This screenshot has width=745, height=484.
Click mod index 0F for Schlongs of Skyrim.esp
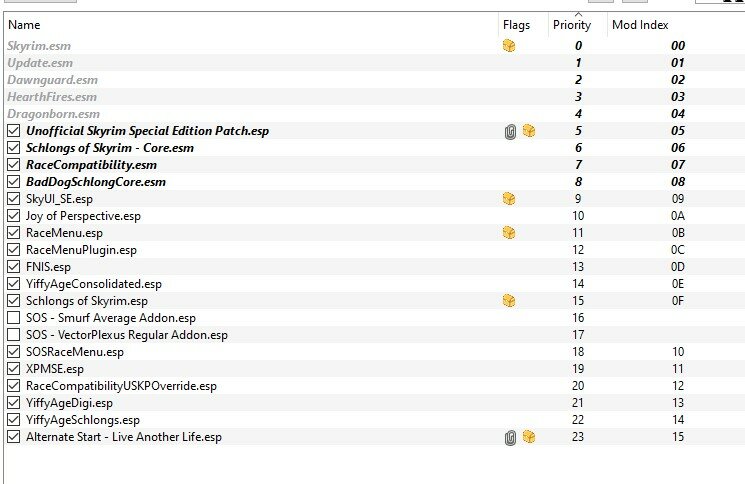click(678, 301)
